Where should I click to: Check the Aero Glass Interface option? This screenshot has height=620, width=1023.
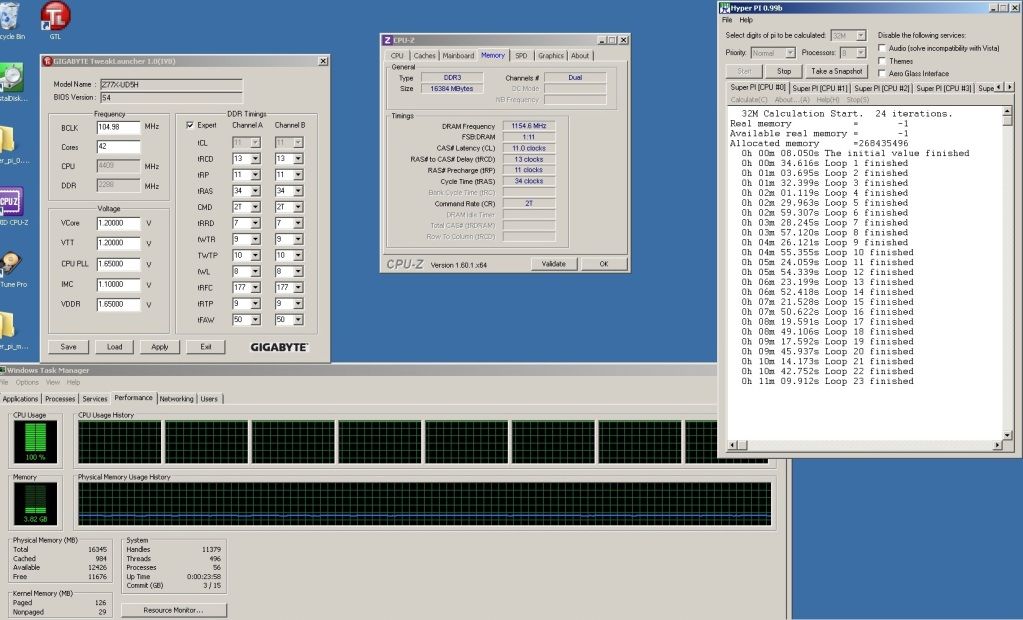(x=881, y=73)
